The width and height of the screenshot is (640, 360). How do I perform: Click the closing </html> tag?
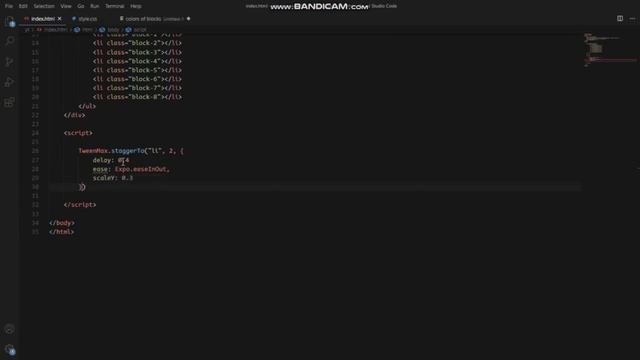coord(62,232)
